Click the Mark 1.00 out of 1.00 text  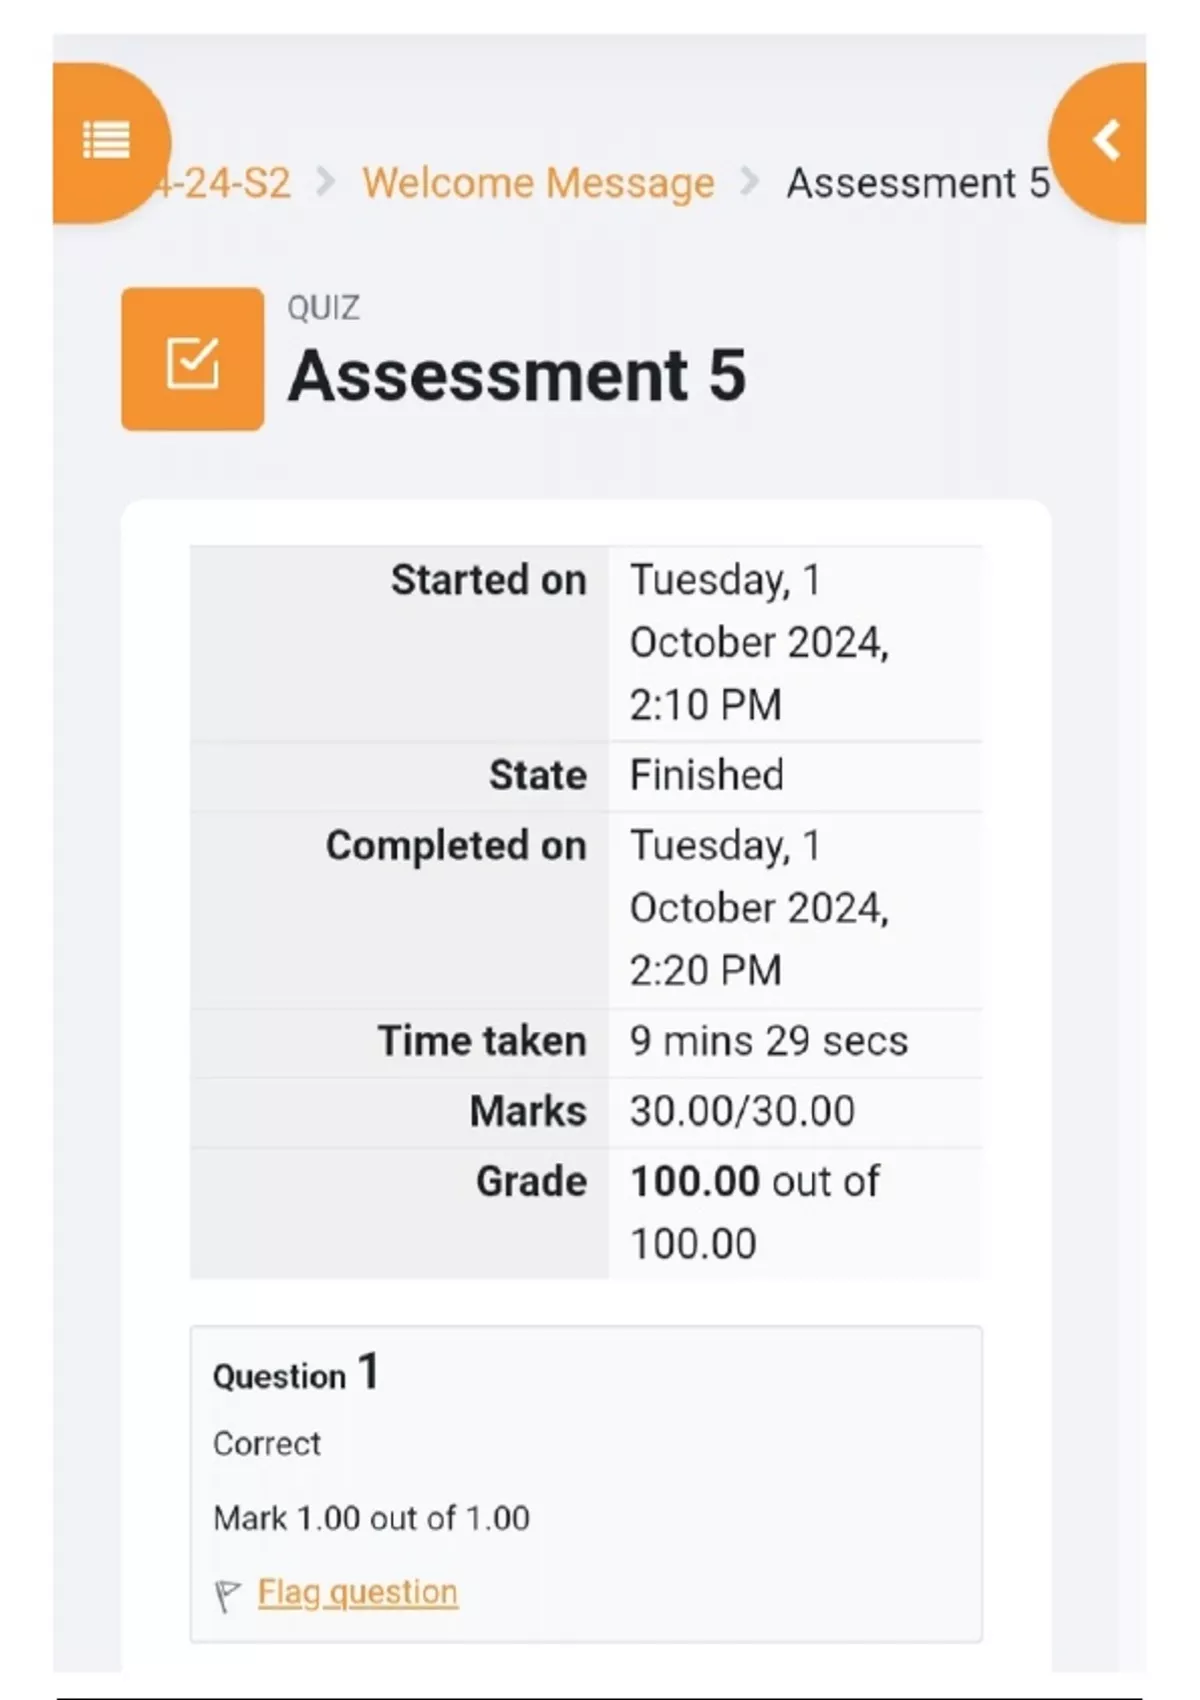click(x=371, y=1518)
